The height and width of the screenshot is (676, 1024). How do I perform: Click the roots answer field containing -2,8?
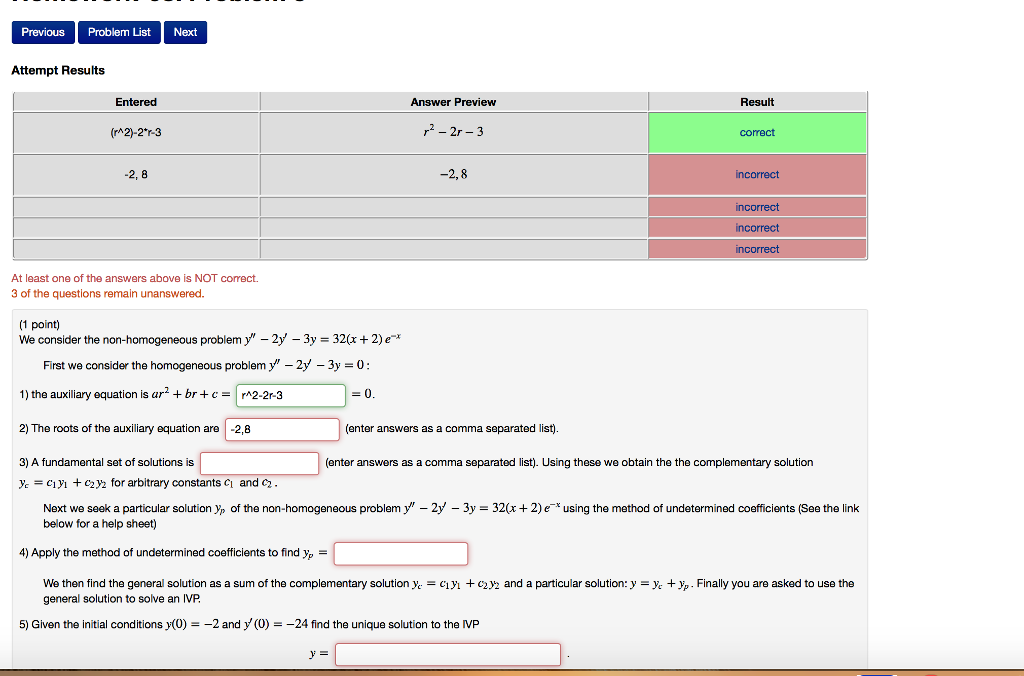(281, 428)
